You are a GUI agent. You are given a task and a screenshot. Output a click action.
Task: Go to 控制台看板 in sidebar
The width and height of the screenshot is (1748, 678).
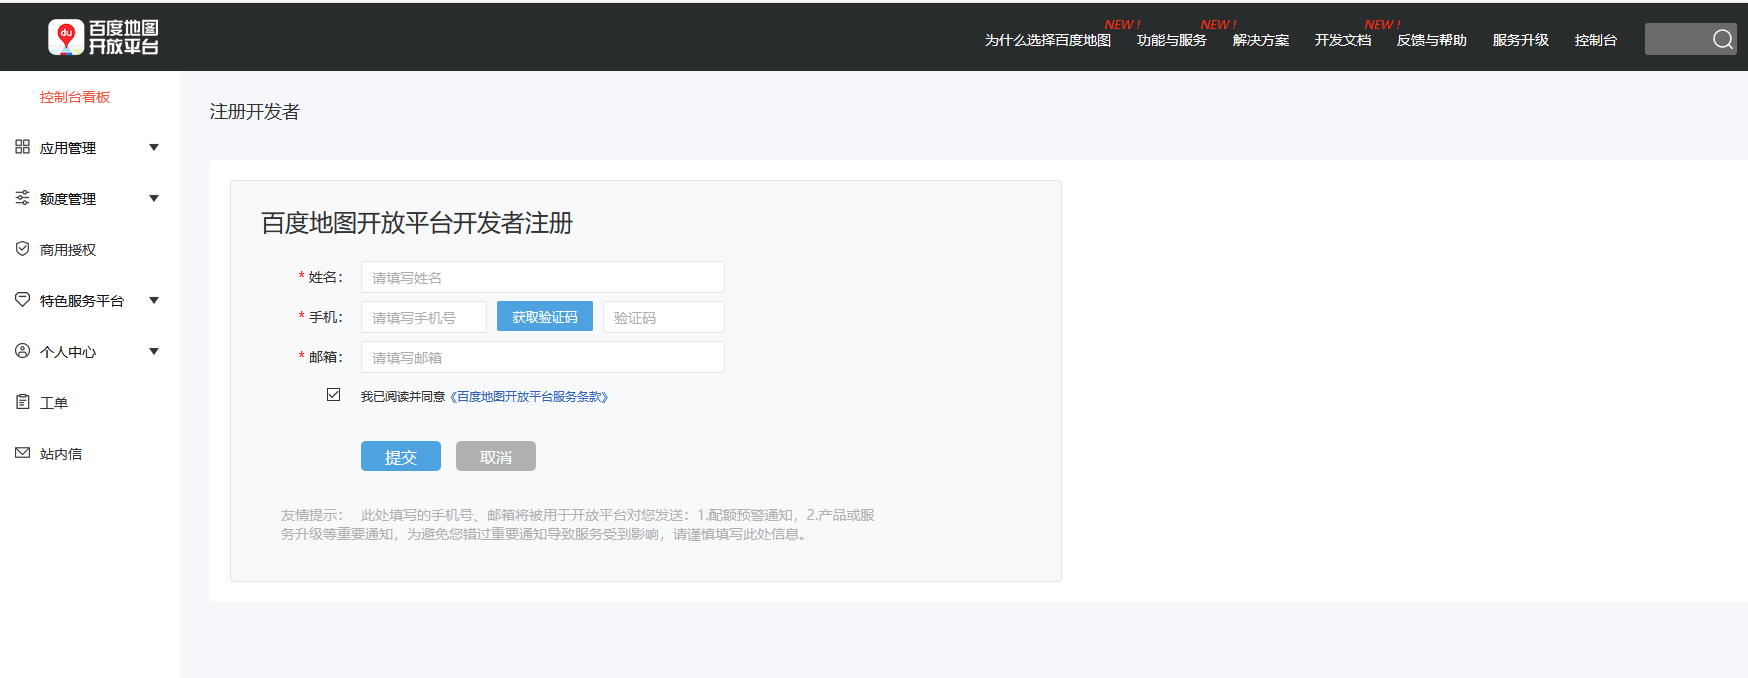75,97
